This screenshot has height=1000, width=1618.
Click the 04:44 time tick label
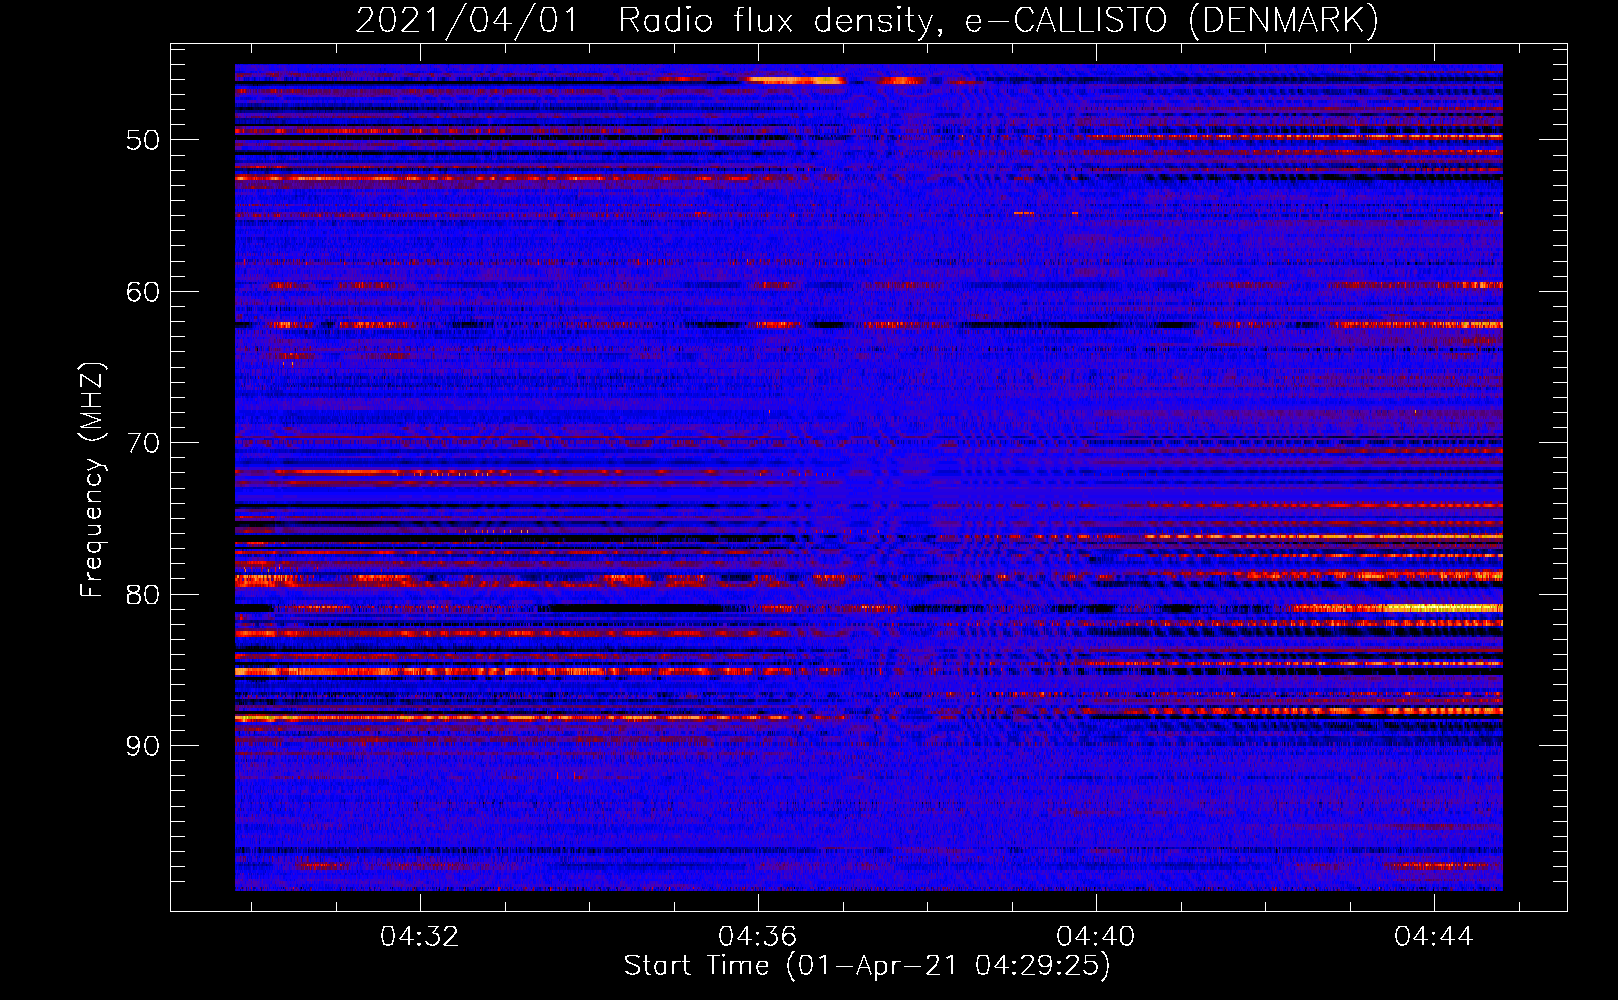[1434, 936]
